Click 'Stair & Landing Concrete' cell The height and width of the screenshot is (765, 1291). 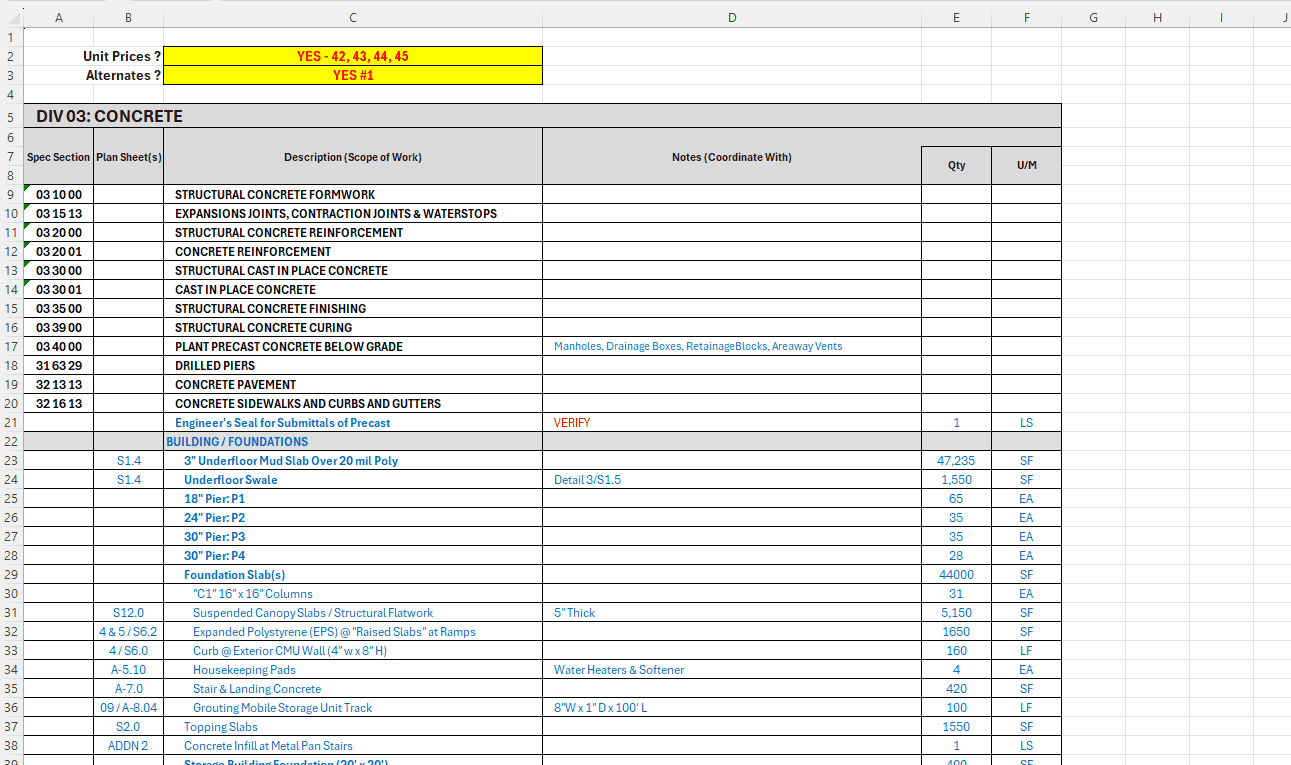353,688
